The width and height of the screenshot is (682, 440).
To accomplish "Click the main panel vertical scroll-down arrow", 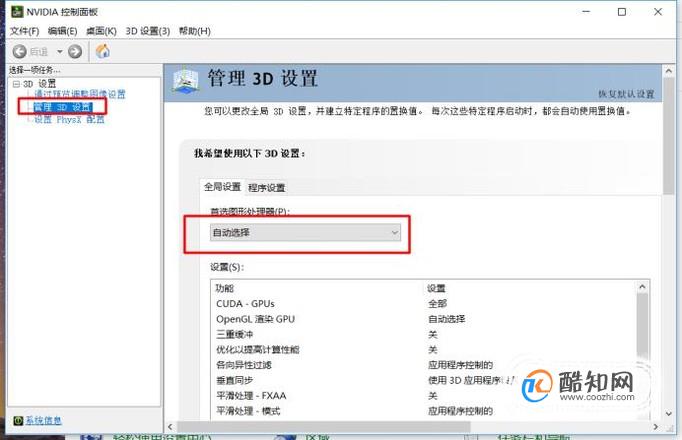I will (x=669, y=413).
